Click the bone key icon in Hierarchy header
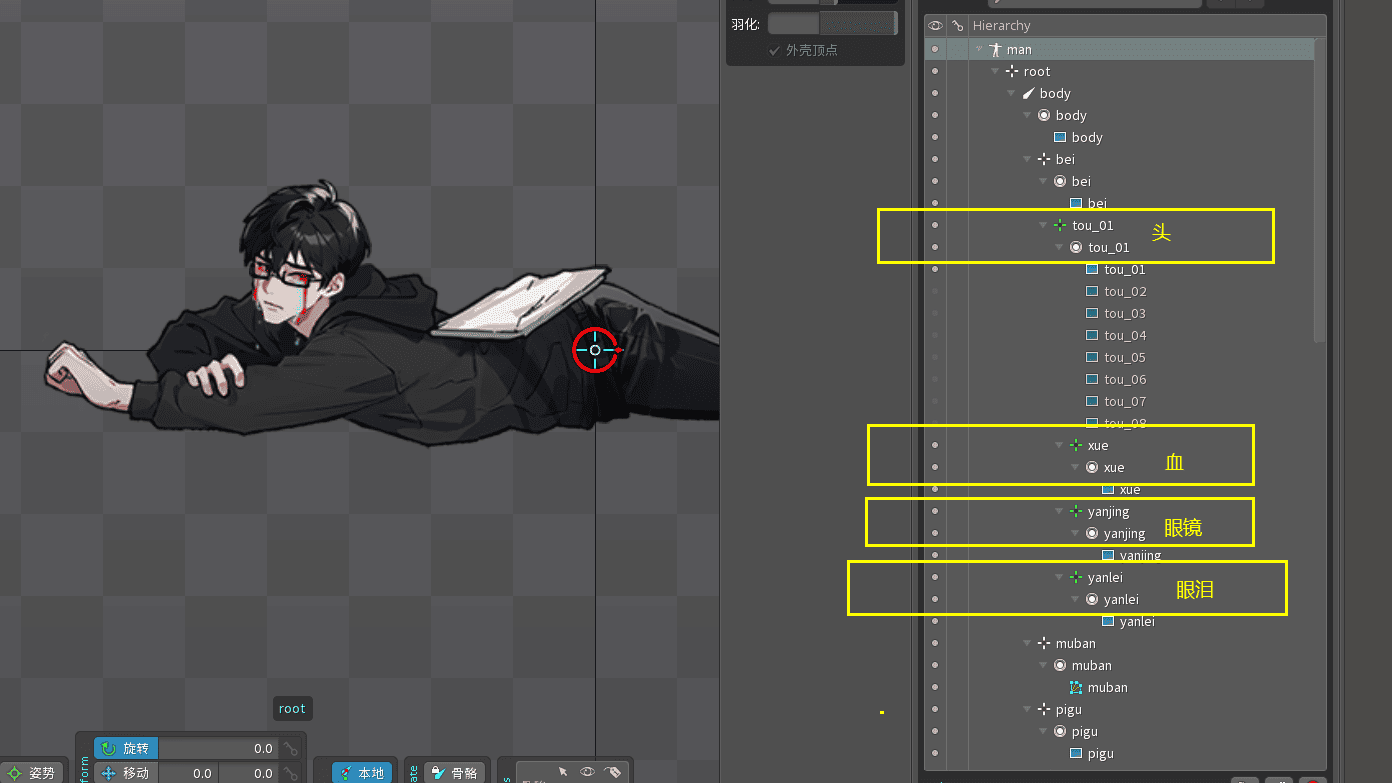This screenshot has width=1392, height=783. (x=957, y=26)
